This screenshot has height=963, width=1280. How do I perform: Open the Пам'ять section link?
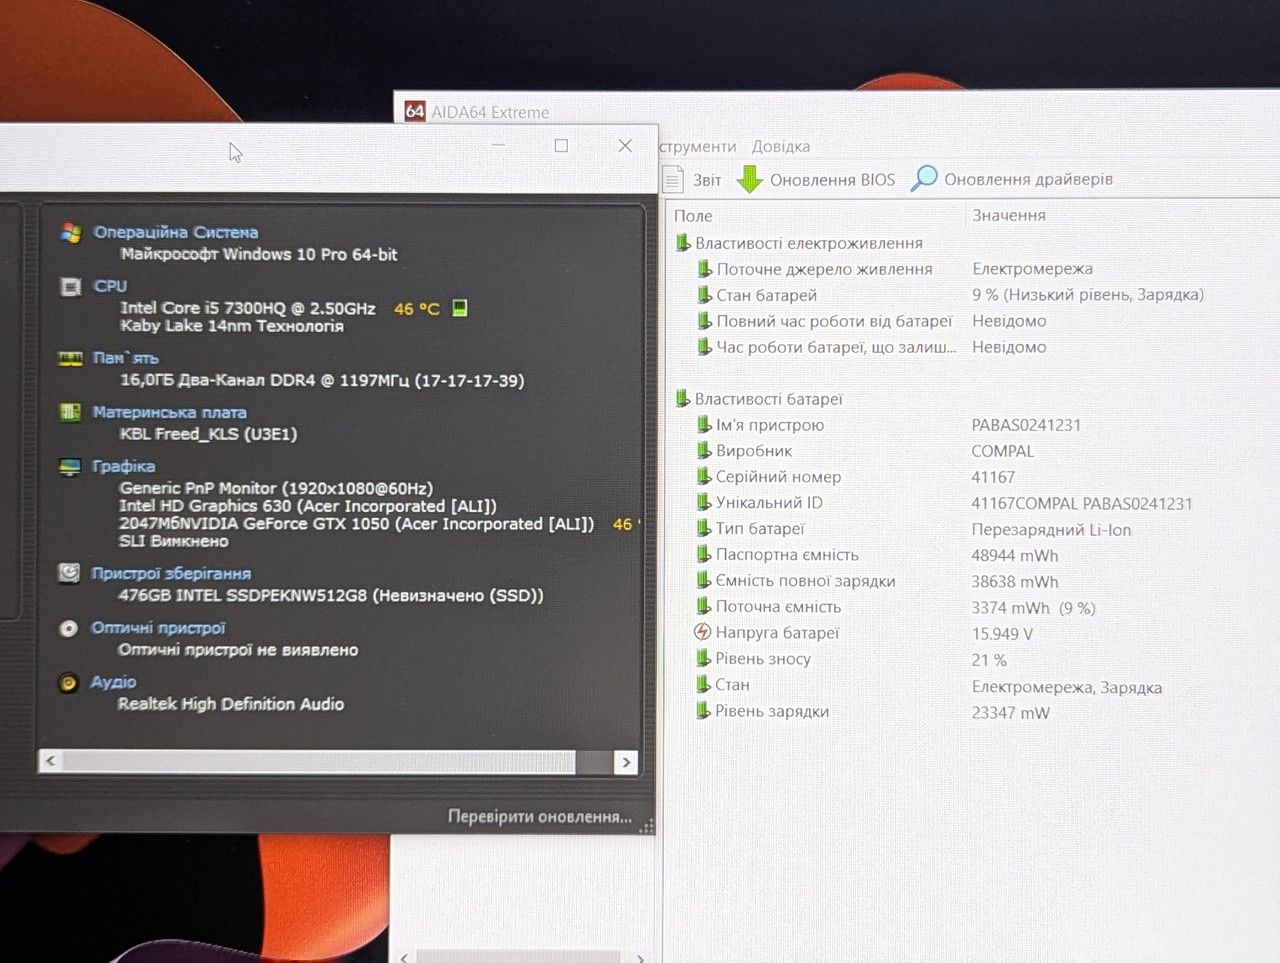click(x=125, y=358)
